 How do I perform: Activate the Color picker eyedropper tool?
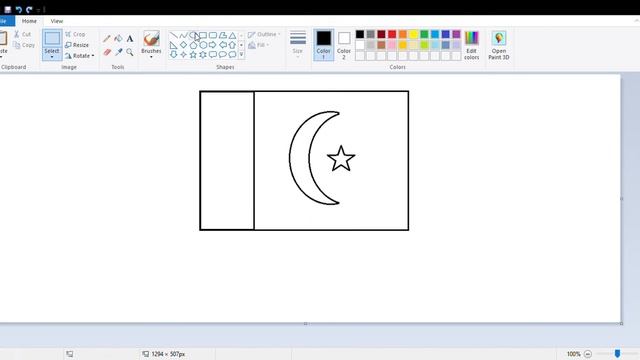coord(118,52)
